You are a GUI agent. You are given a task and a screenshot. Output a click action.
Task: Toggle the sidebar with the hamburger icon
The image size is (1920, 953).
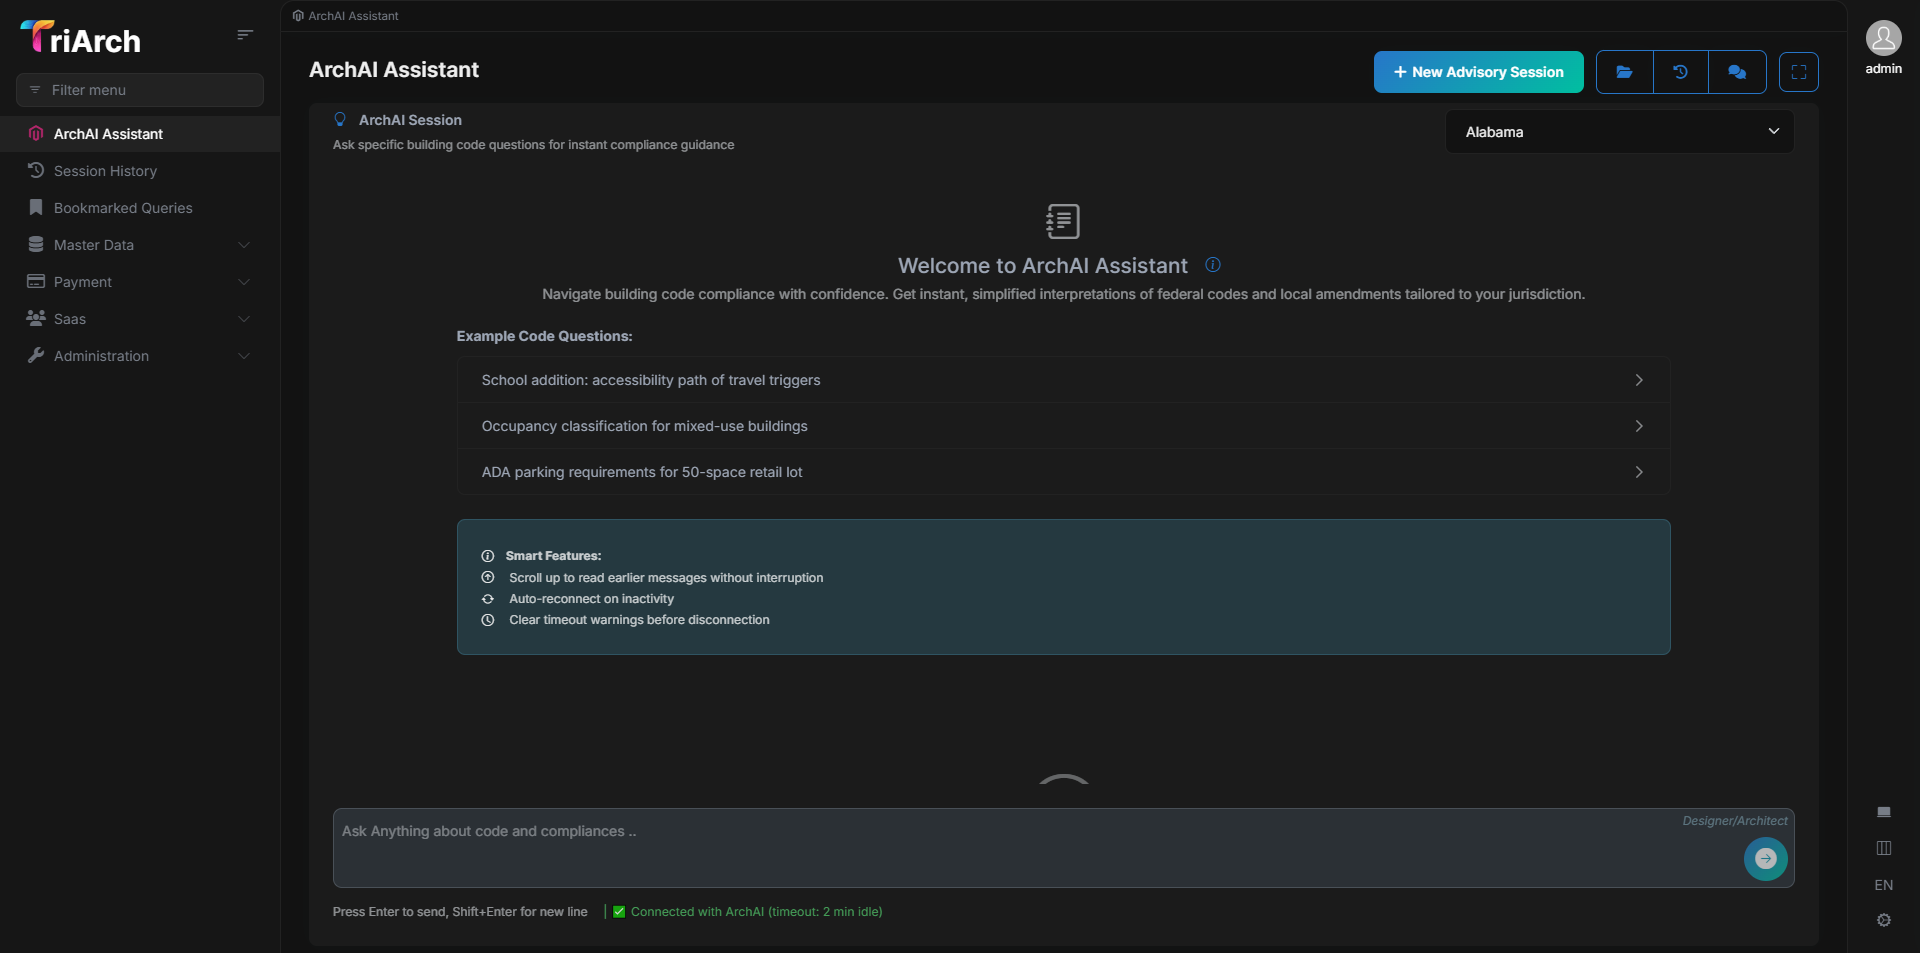pyautogui.click(x=245, y=35)
